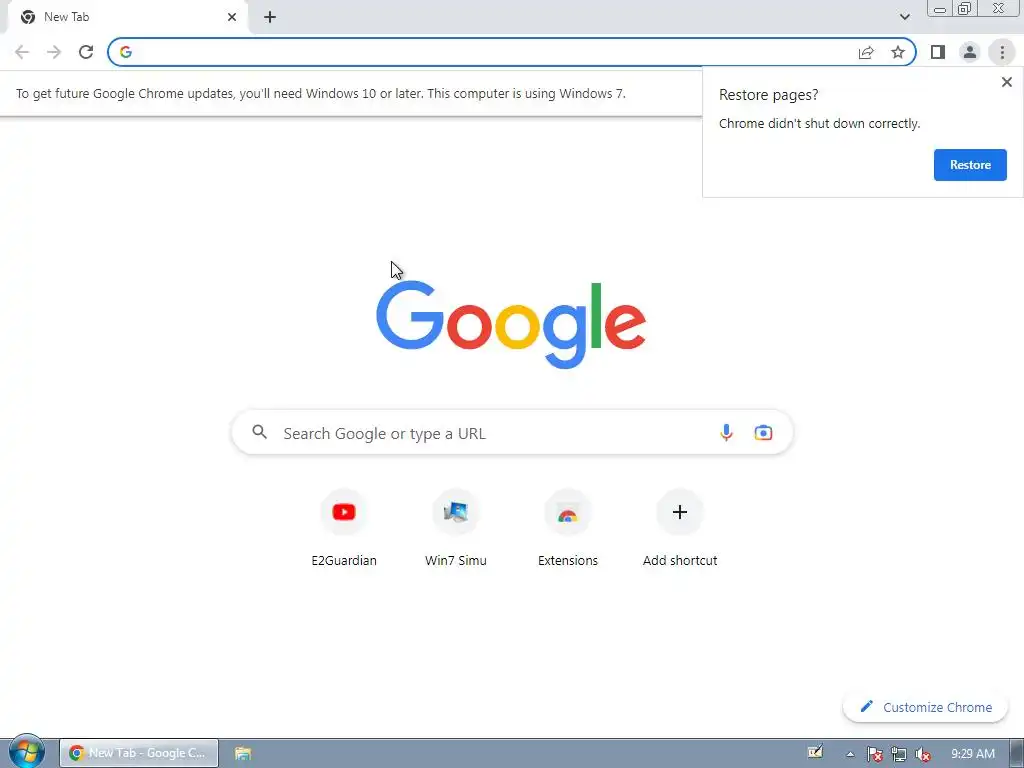Close the Chrome window

pyautogui.click(x=999, y=8)
